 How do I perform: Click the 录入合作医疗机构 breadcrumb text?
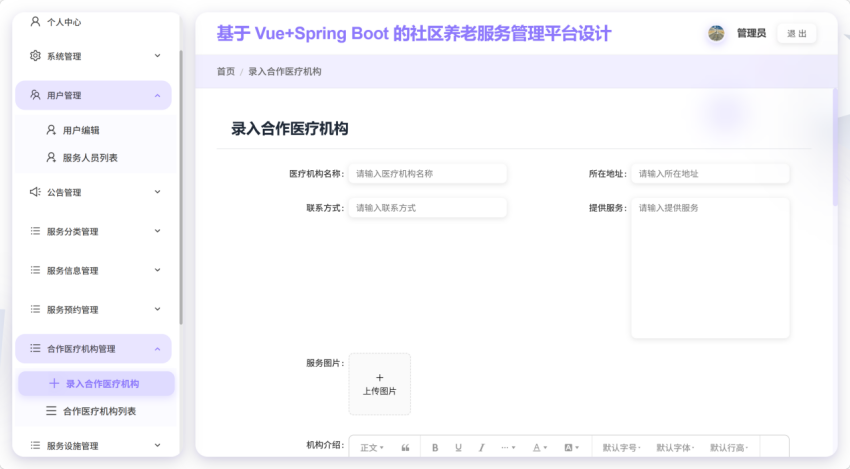[285, 72]
